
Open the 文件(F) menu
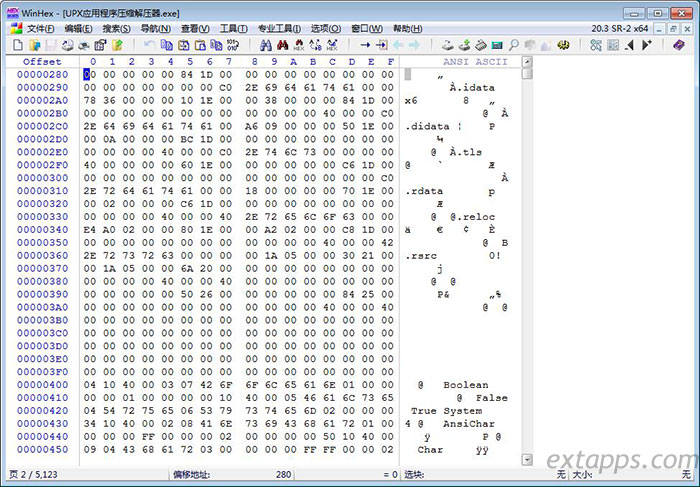tap(41, 29)
